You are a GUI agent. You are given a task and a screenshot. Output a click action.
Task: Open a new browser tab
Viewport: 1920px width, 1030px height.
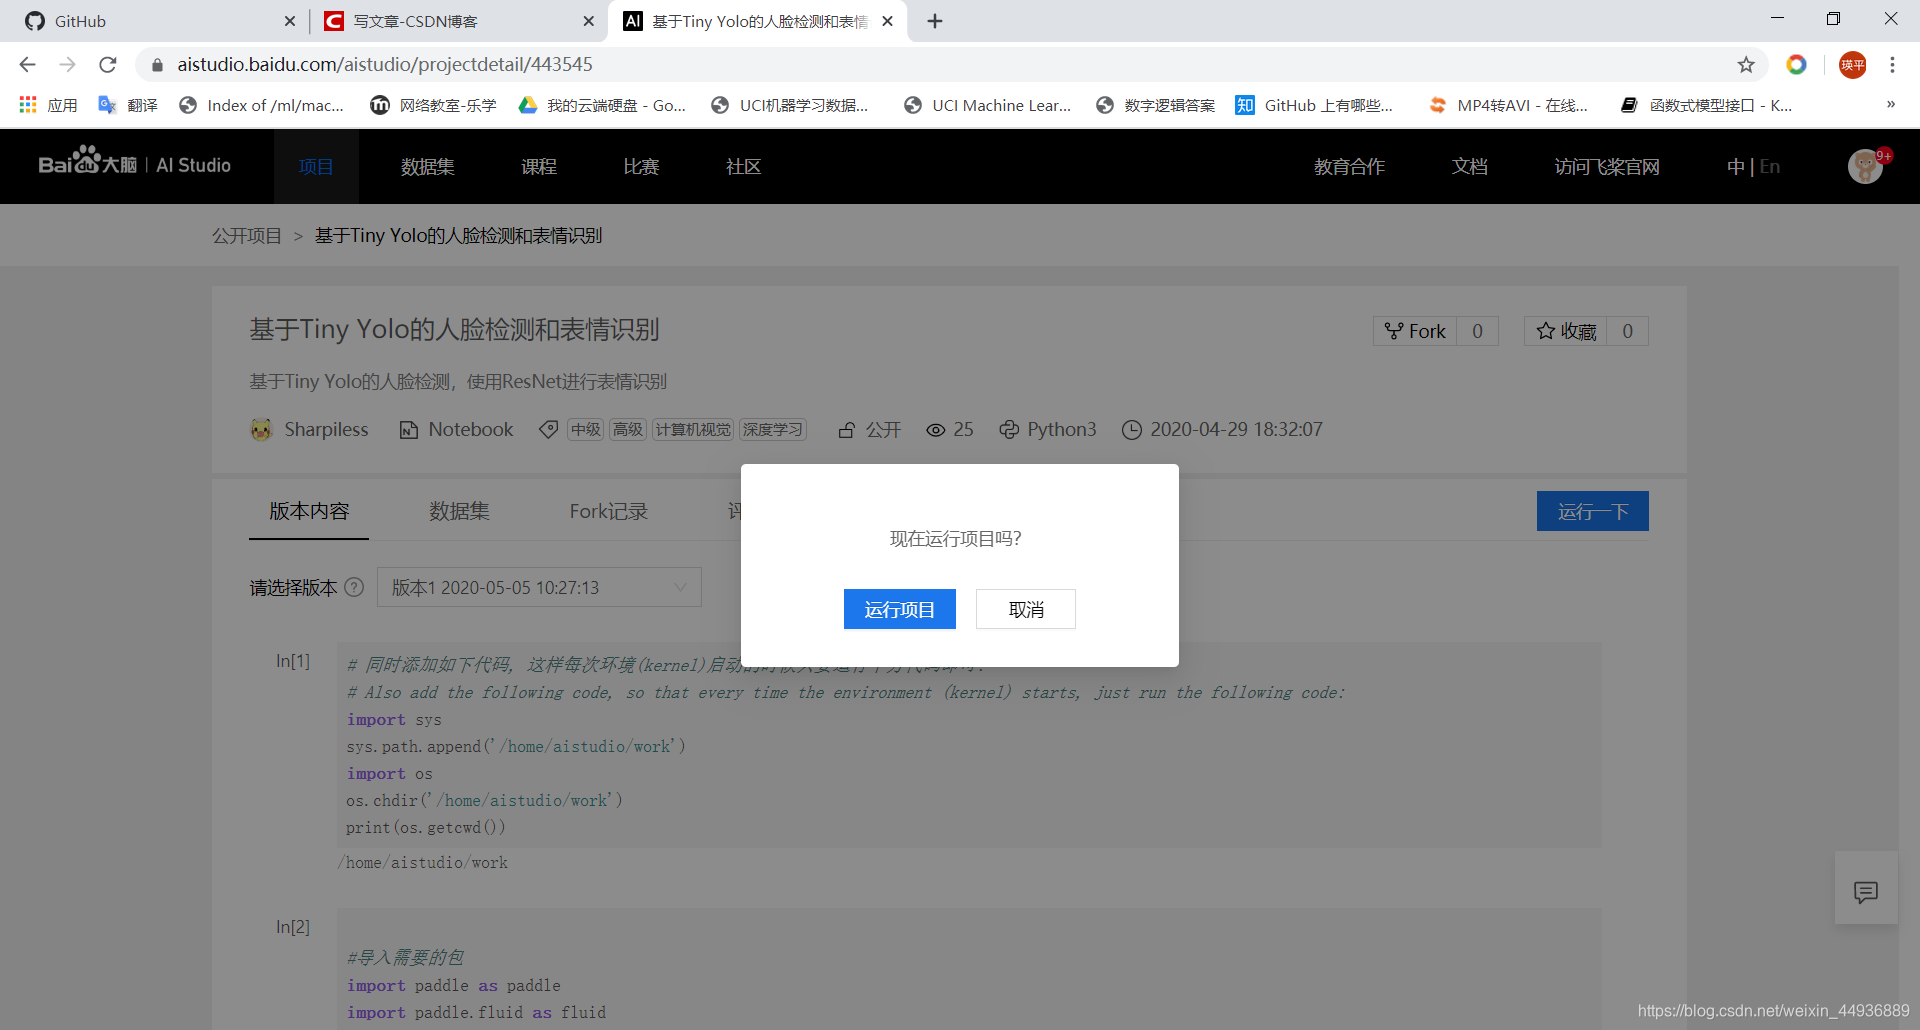(935, 21)
